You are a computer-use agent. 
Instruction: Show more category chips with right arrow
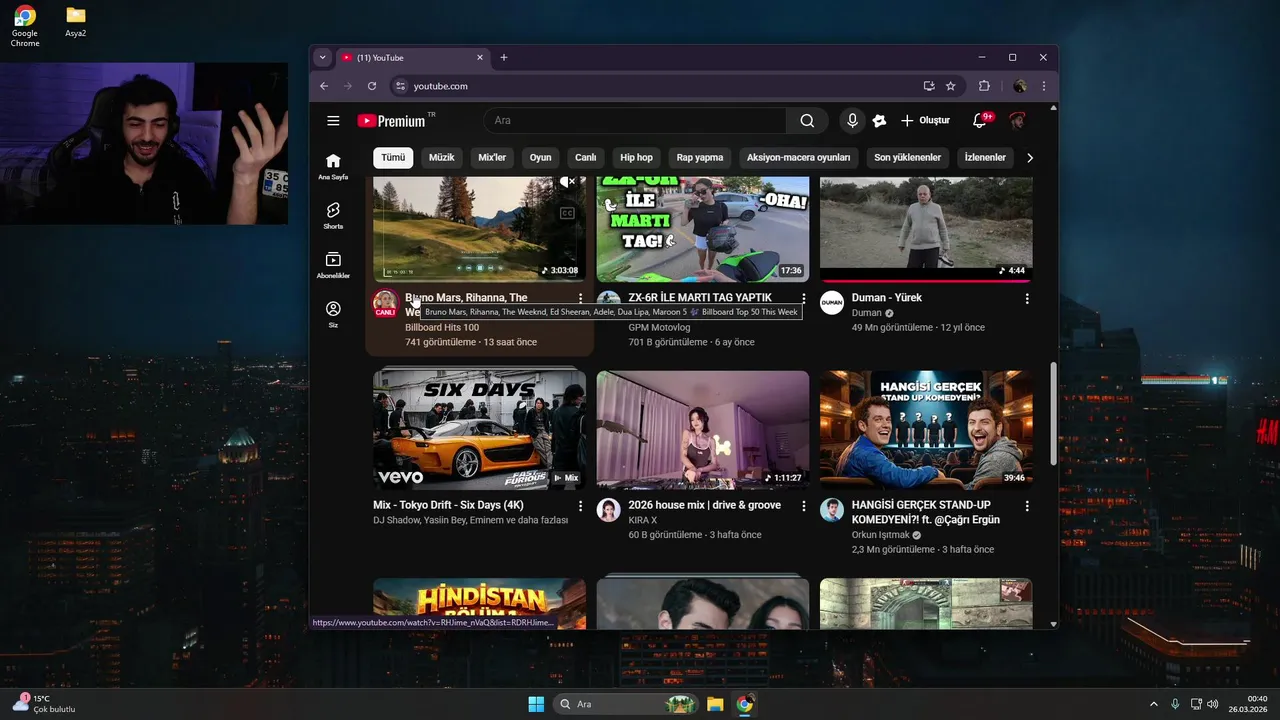(1030, 158)
